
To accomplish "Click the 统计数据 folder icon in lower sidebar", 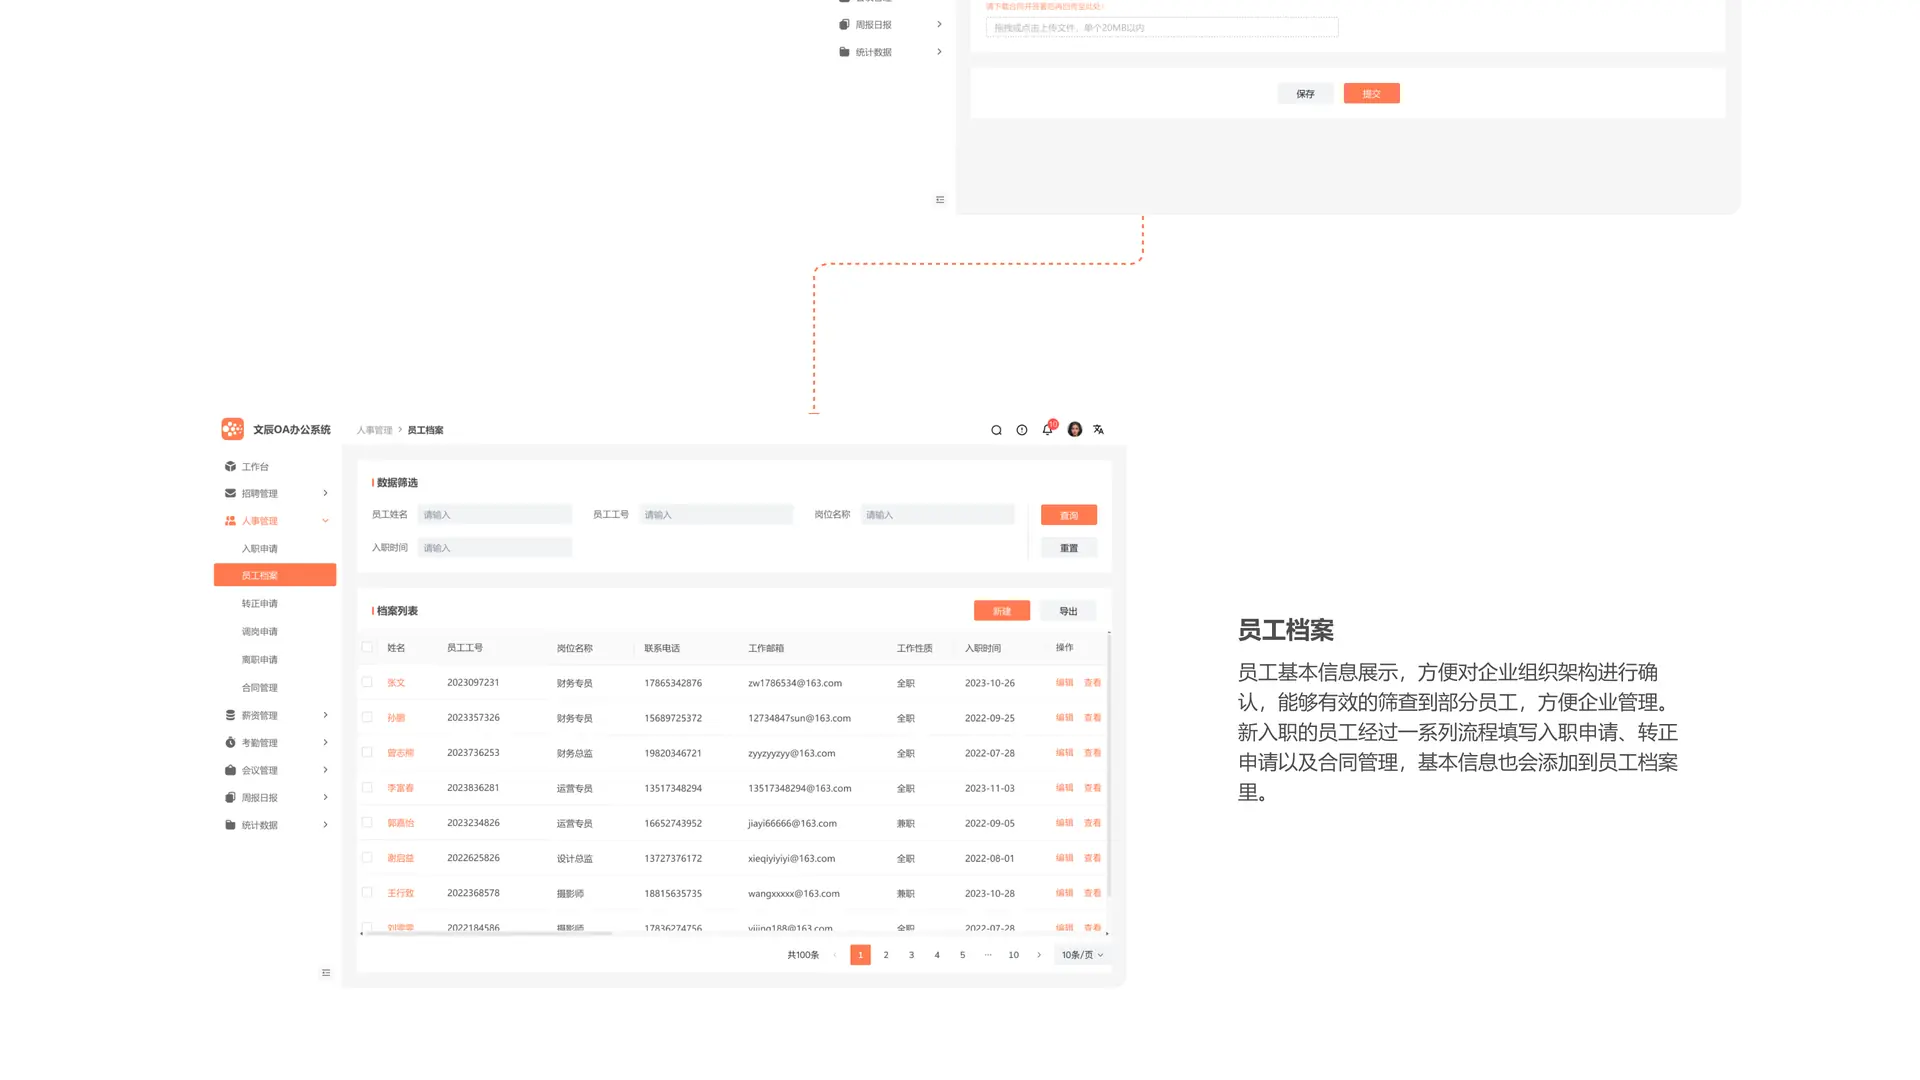I will [x=230, y=825].
